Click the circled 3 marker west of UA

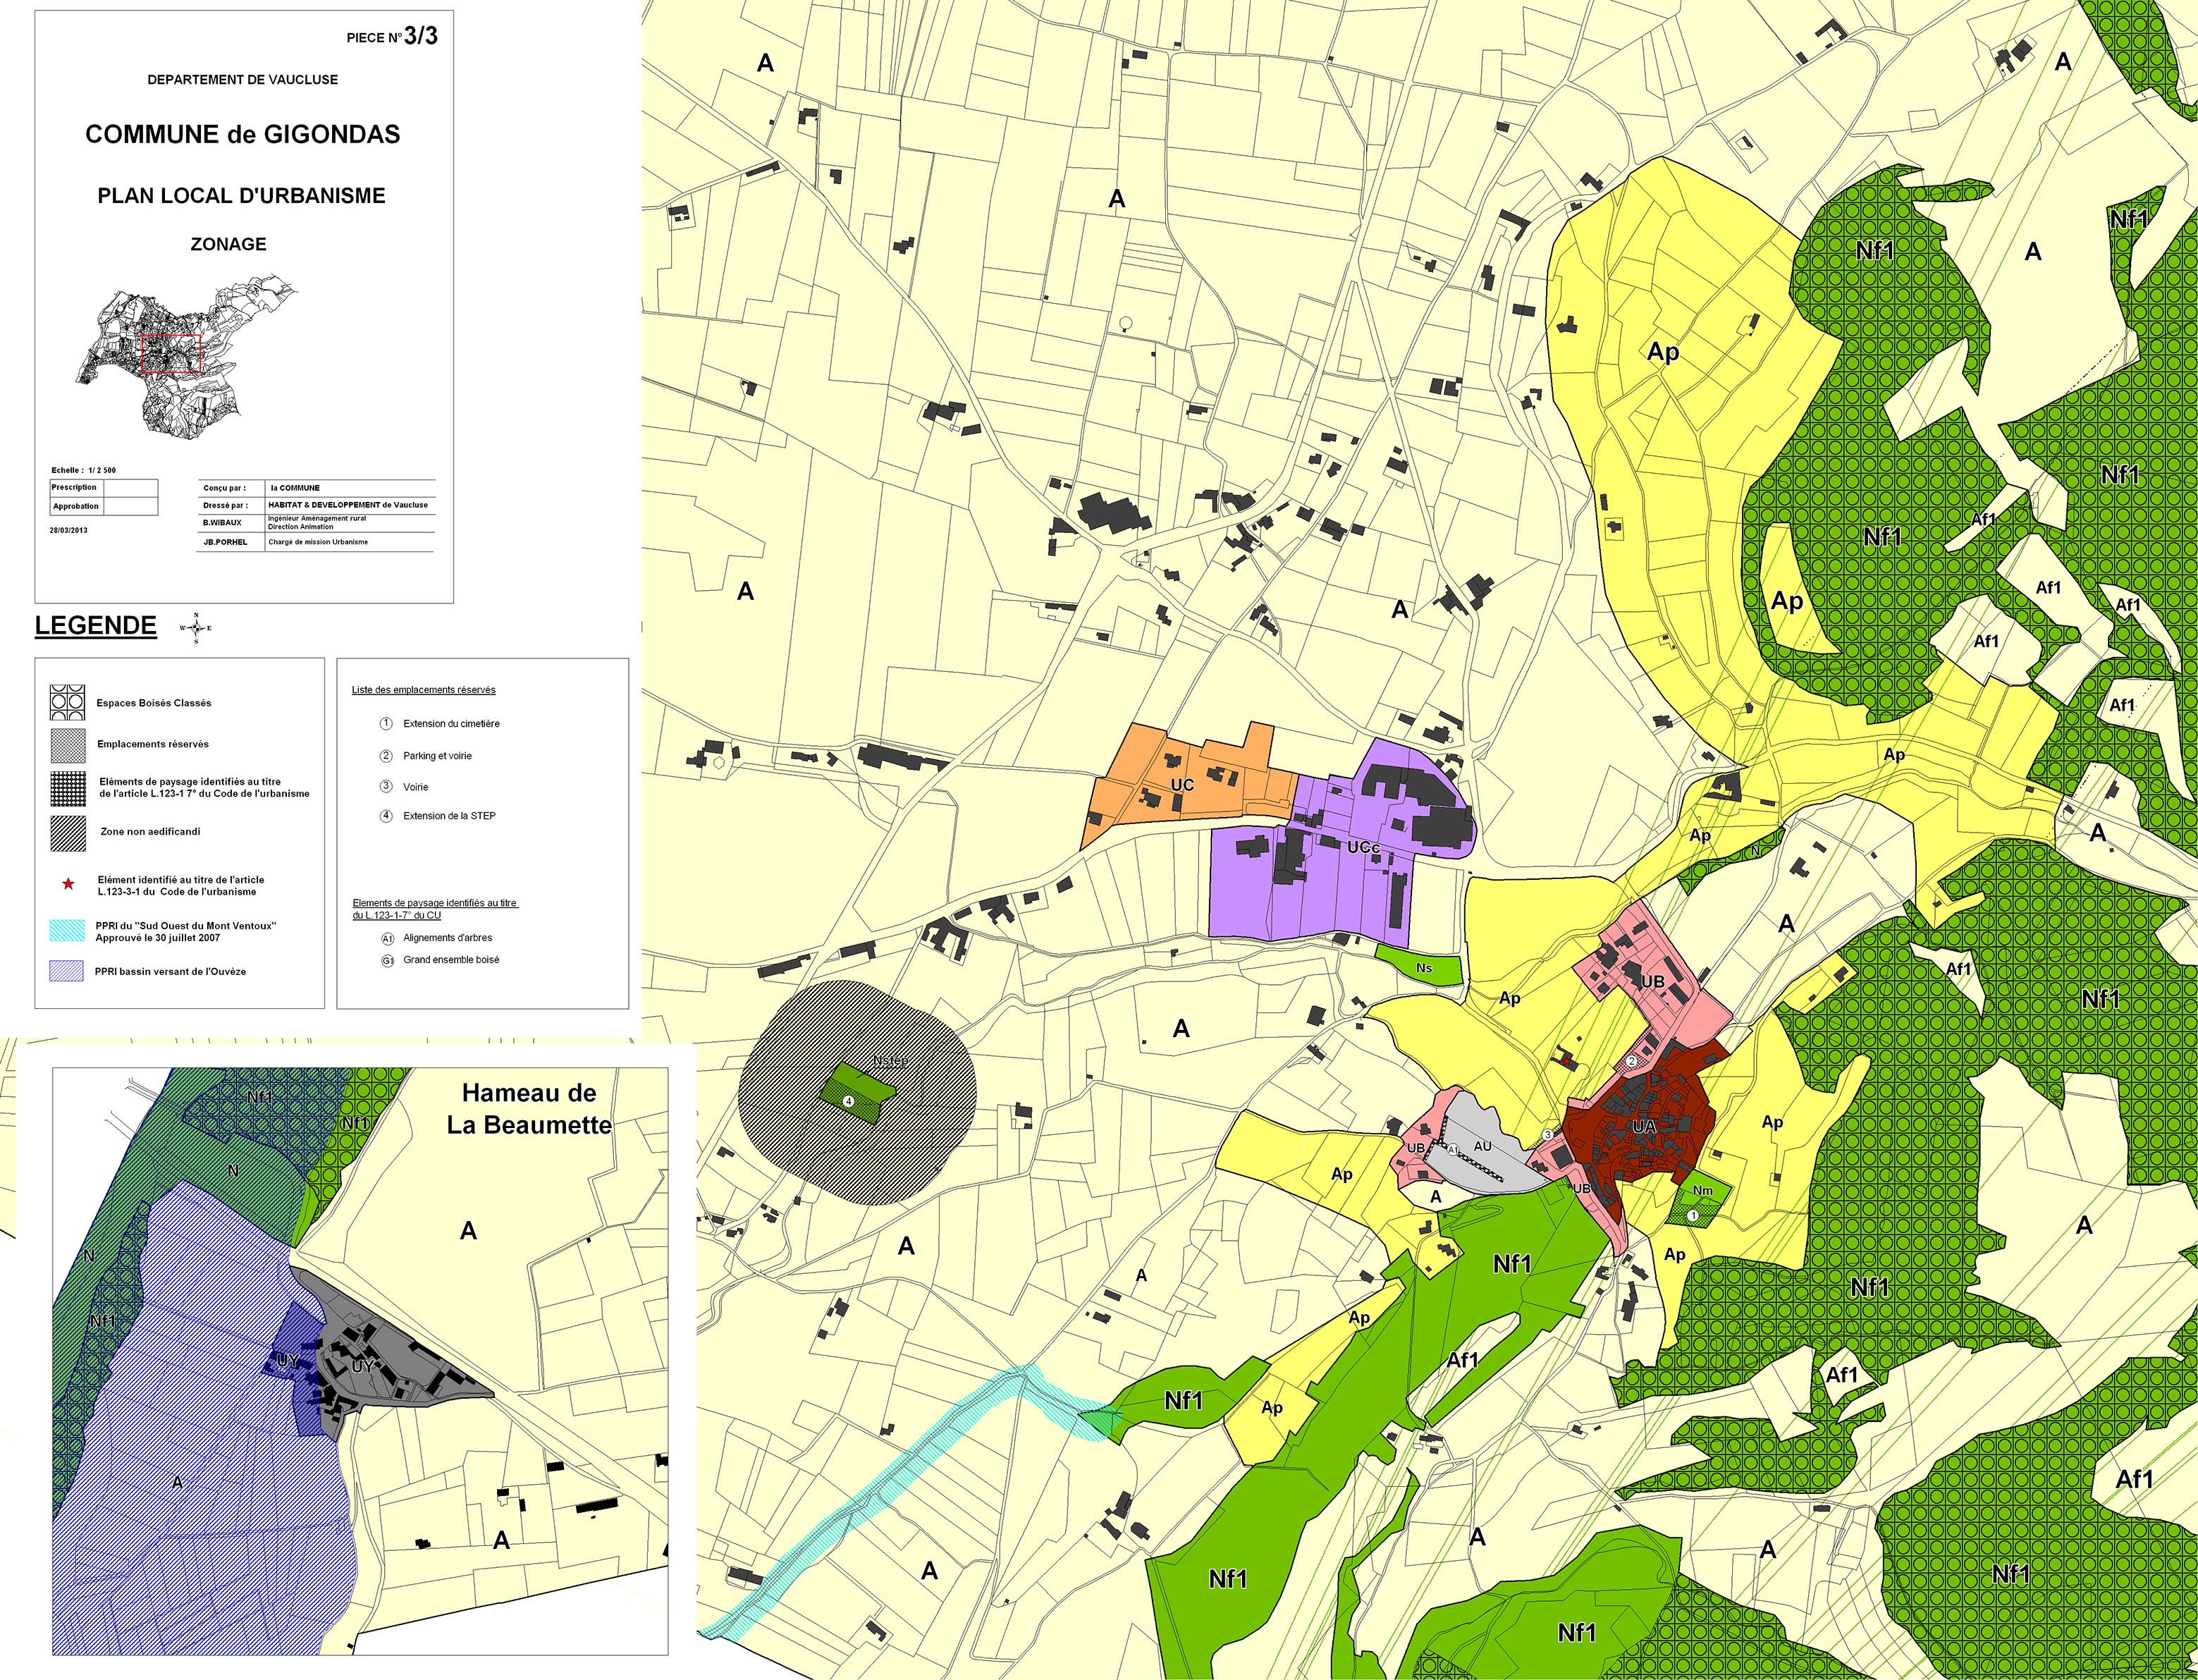tap(1547, 1134)
